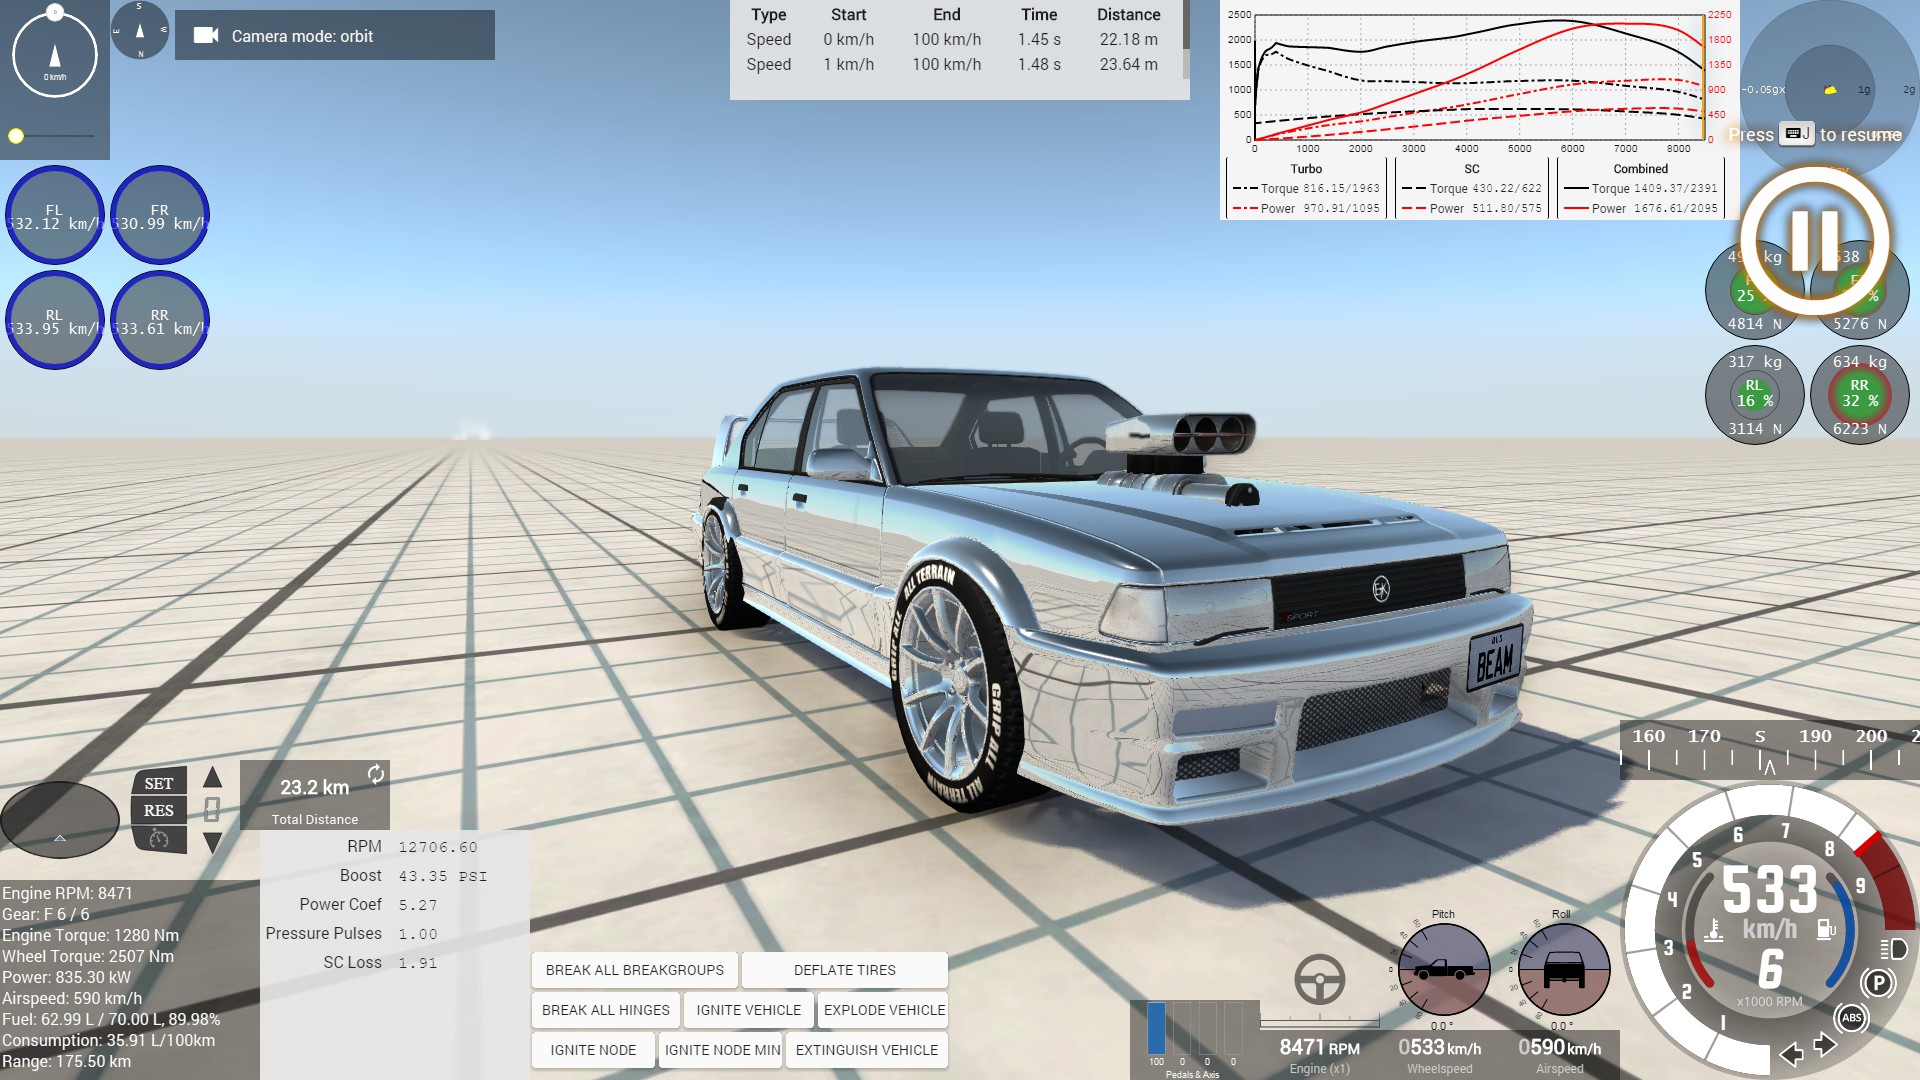The width and height of the screenshot is (1920, 1080).
Task: Click the FL wheel speed gauge
Action: tap(55, 215)
